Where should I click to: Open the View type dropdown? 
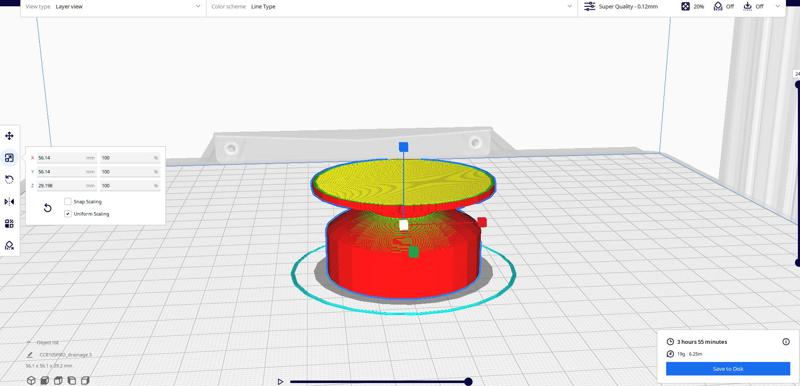click(x=113, y=7)
